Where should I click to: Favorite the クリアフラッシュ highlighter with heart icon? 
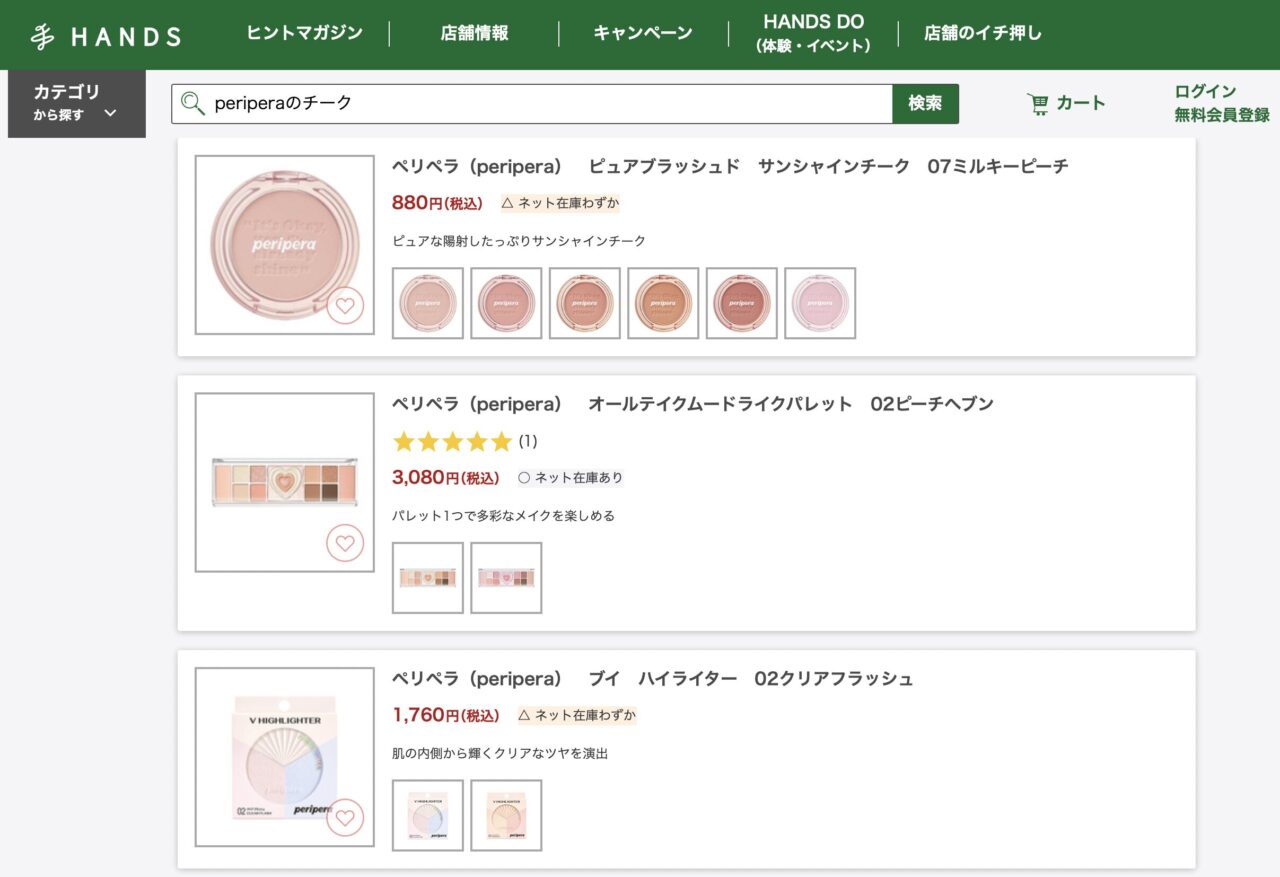345,818
